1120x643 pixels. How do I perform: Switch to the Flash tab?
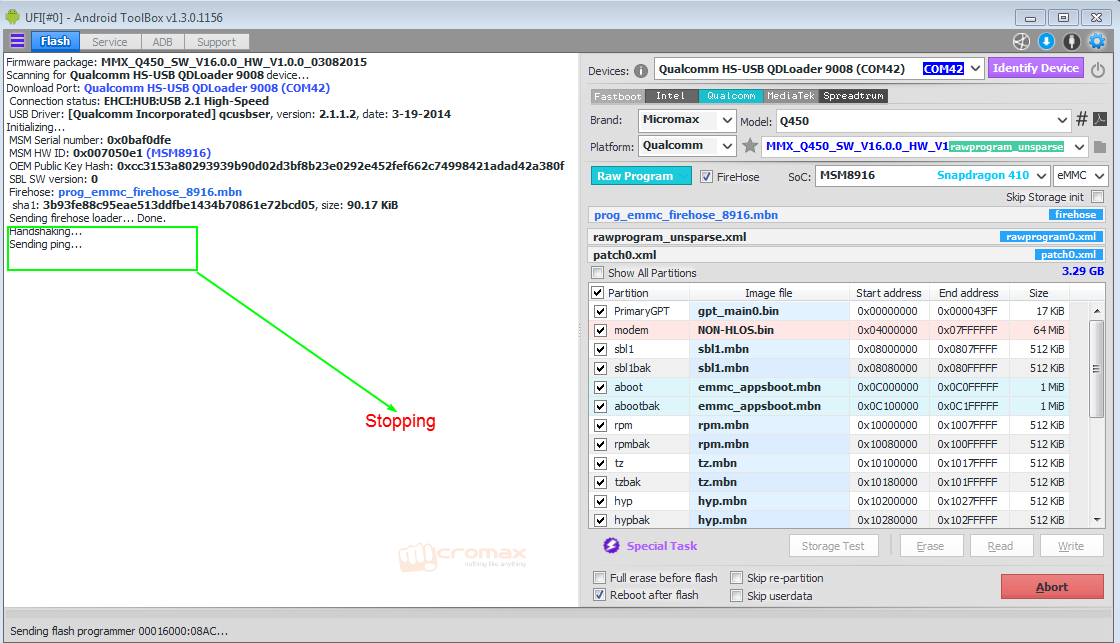(55, 41)
